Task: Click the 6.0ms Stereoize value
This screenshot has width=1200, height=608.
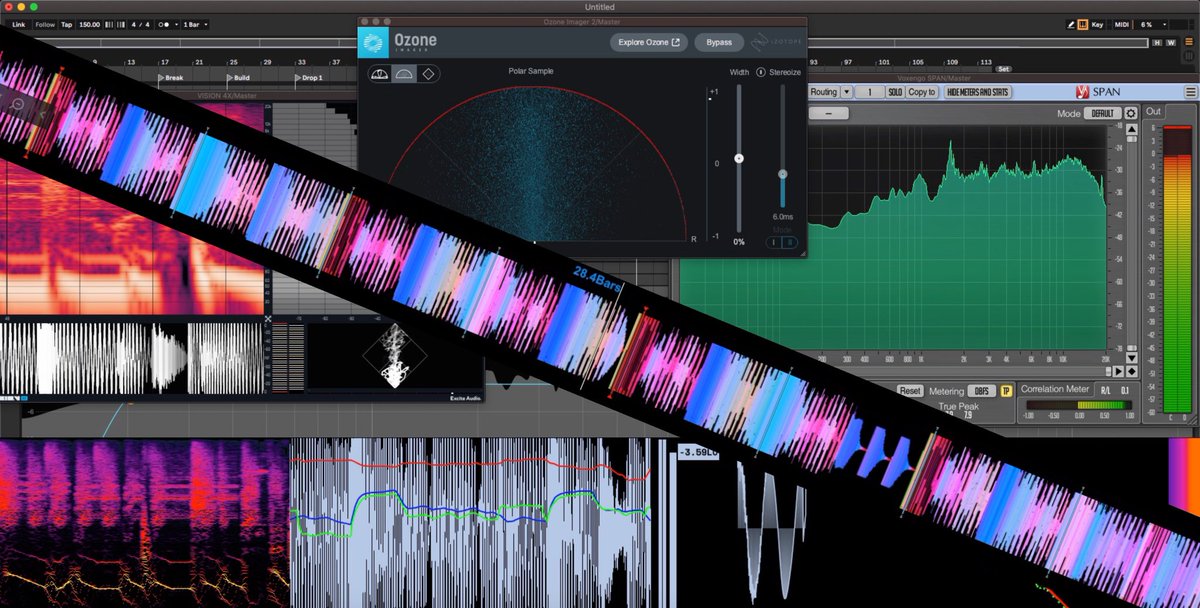Action: coord(783,216)
